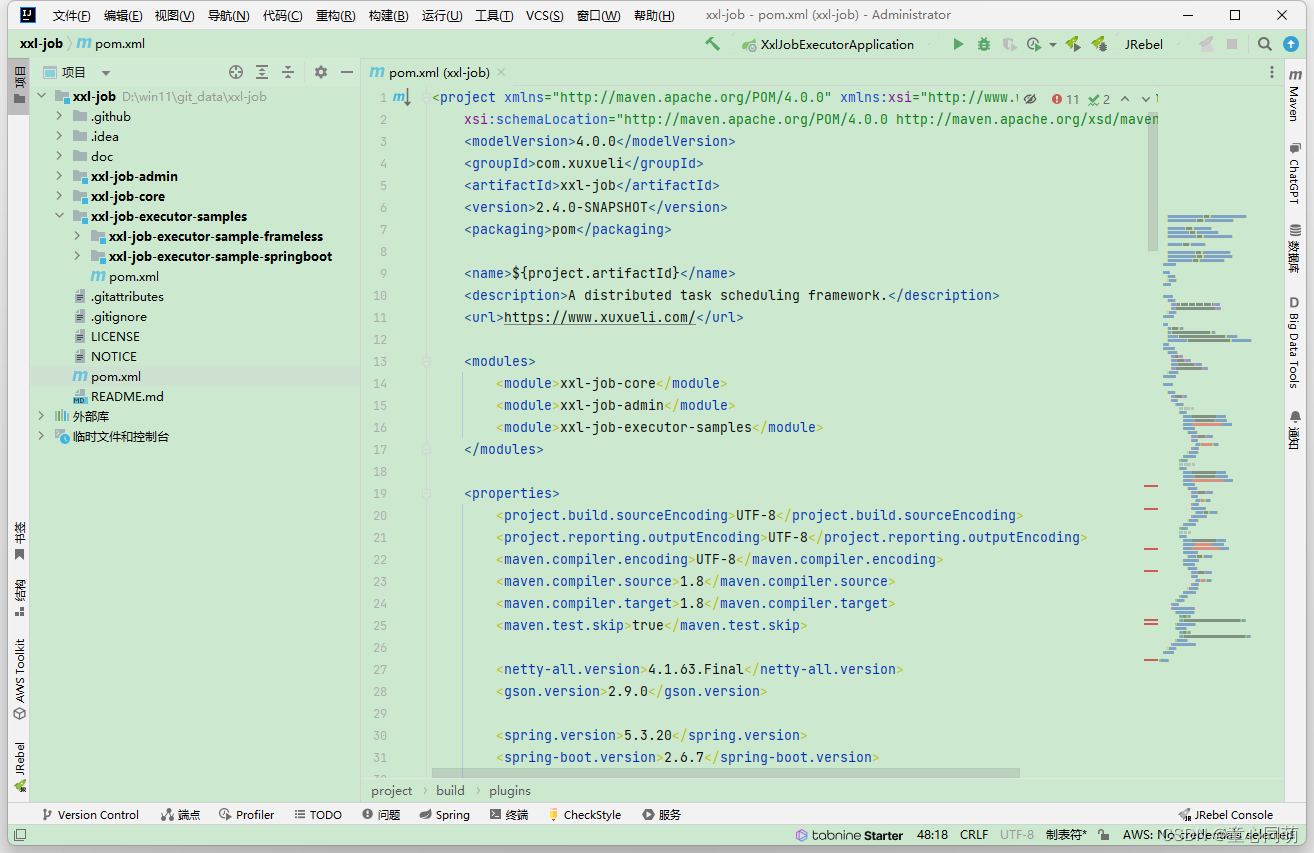1314x853 pixels.
Task: Toggle Notifications bell side panel
Action: [1294, 430]
